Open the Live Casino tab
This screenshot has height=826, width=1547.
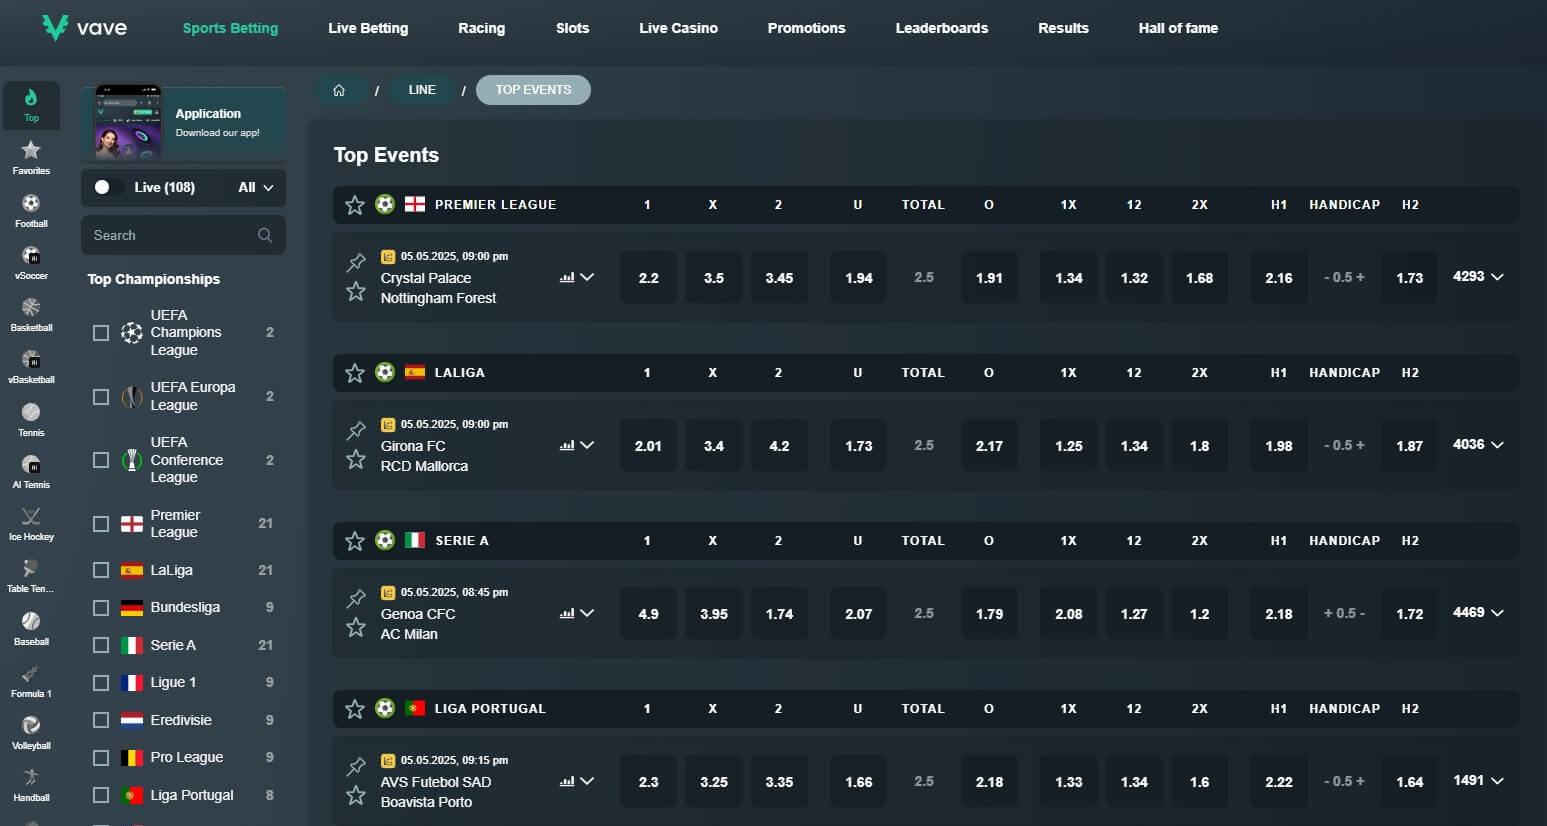click(679, 28)
